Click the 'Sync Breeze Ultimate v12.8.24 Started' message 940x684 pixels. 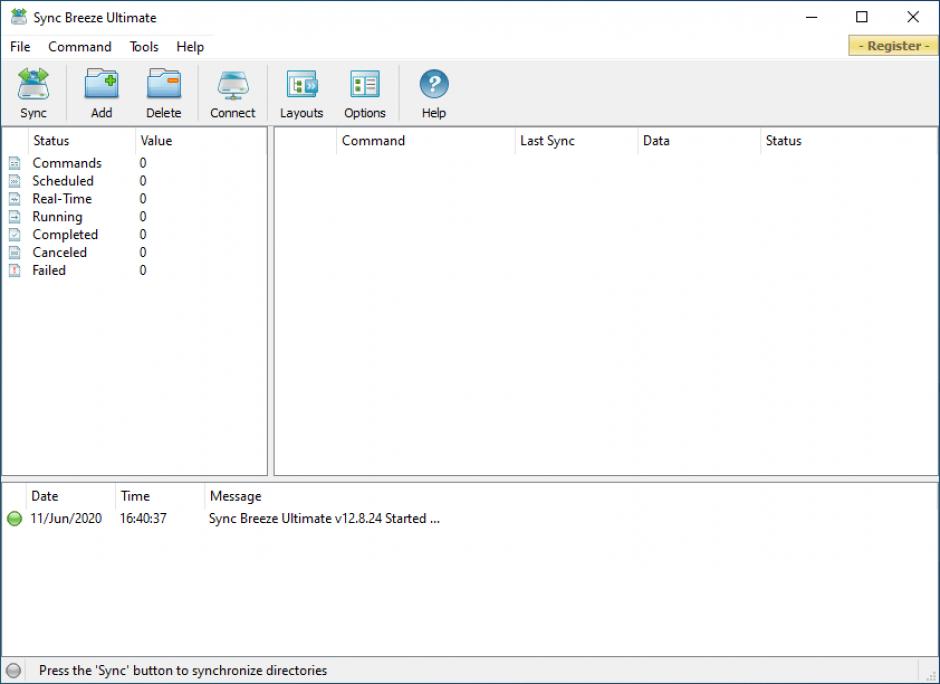coord(324,519)
